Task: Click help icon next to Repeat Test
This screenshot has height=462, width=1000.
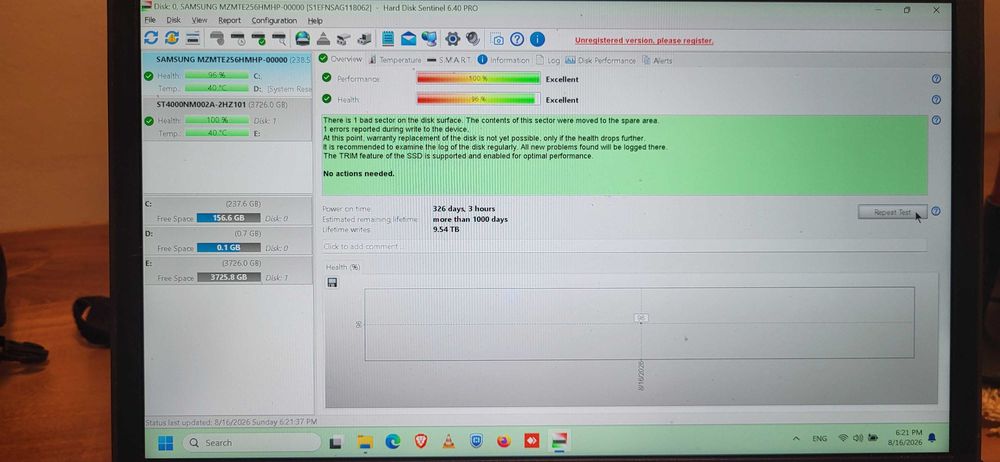Action: coord(935,211)
